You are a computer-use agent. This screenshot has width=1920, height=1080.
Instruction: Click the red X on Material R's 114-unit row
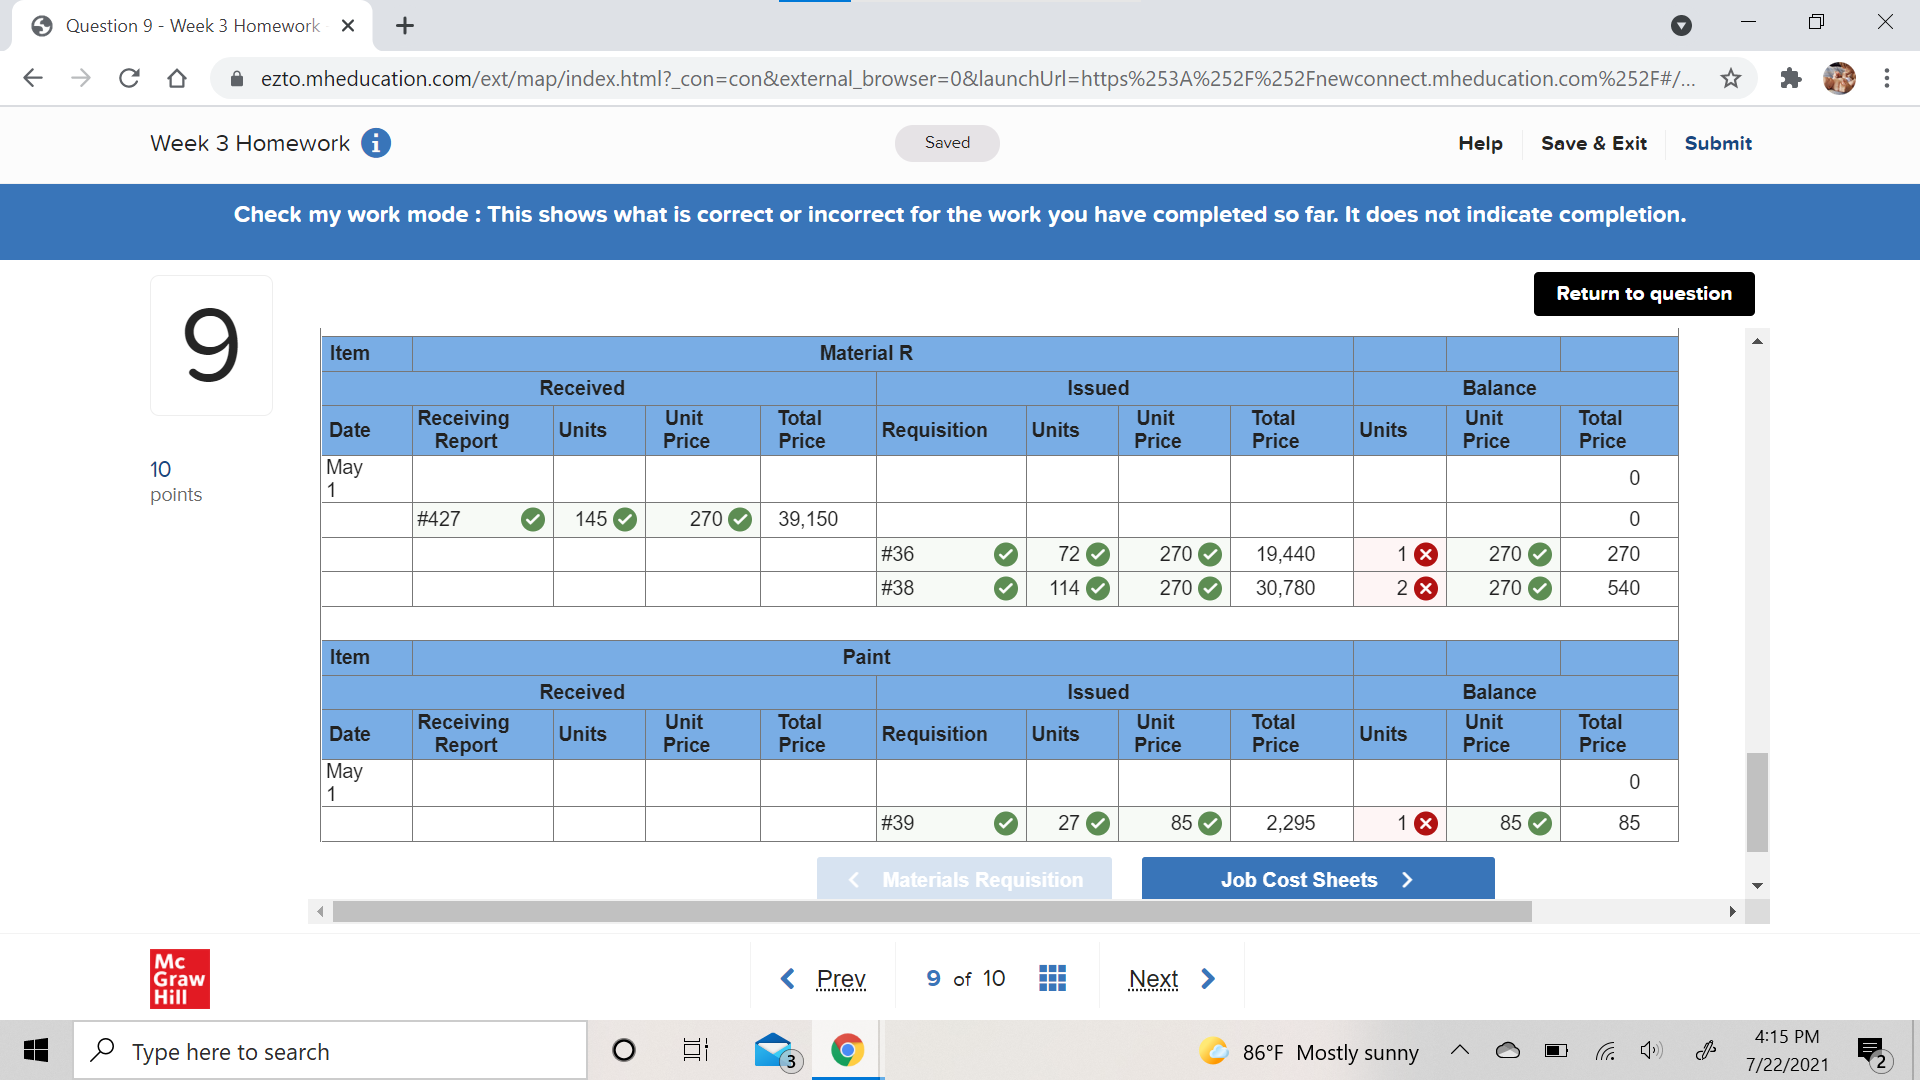1424,588
